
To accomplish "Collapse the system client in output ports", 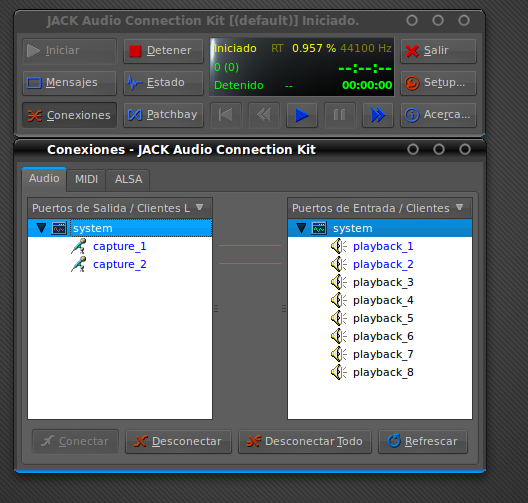I will coord(41,228).
